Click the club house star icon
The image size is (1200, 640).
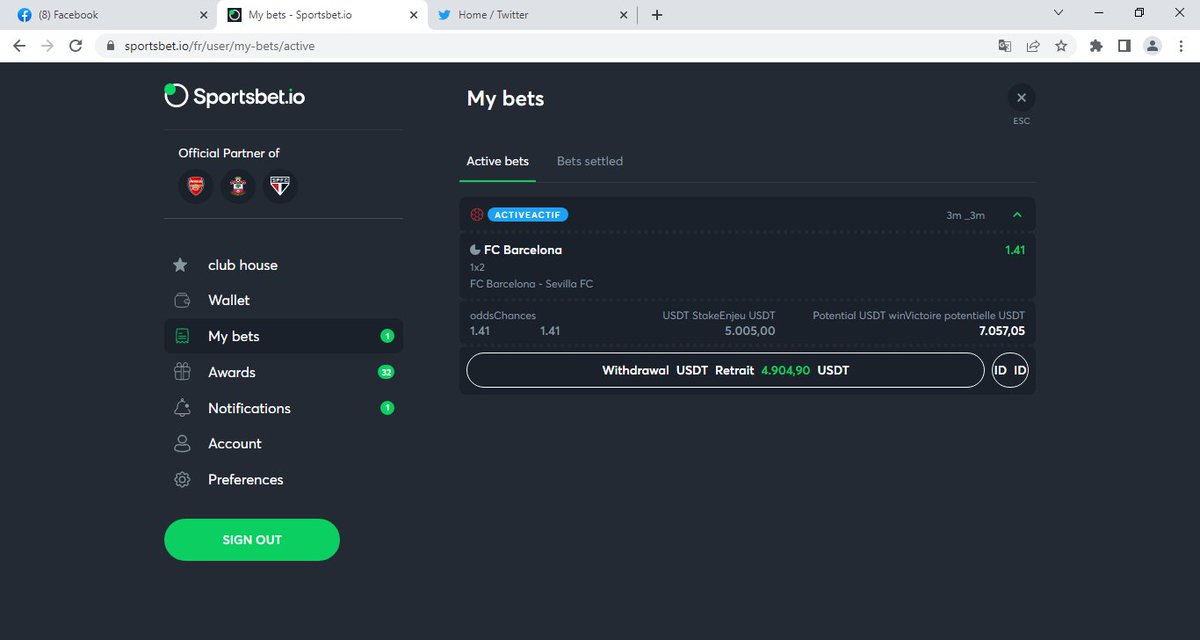[x=180, y=265]
